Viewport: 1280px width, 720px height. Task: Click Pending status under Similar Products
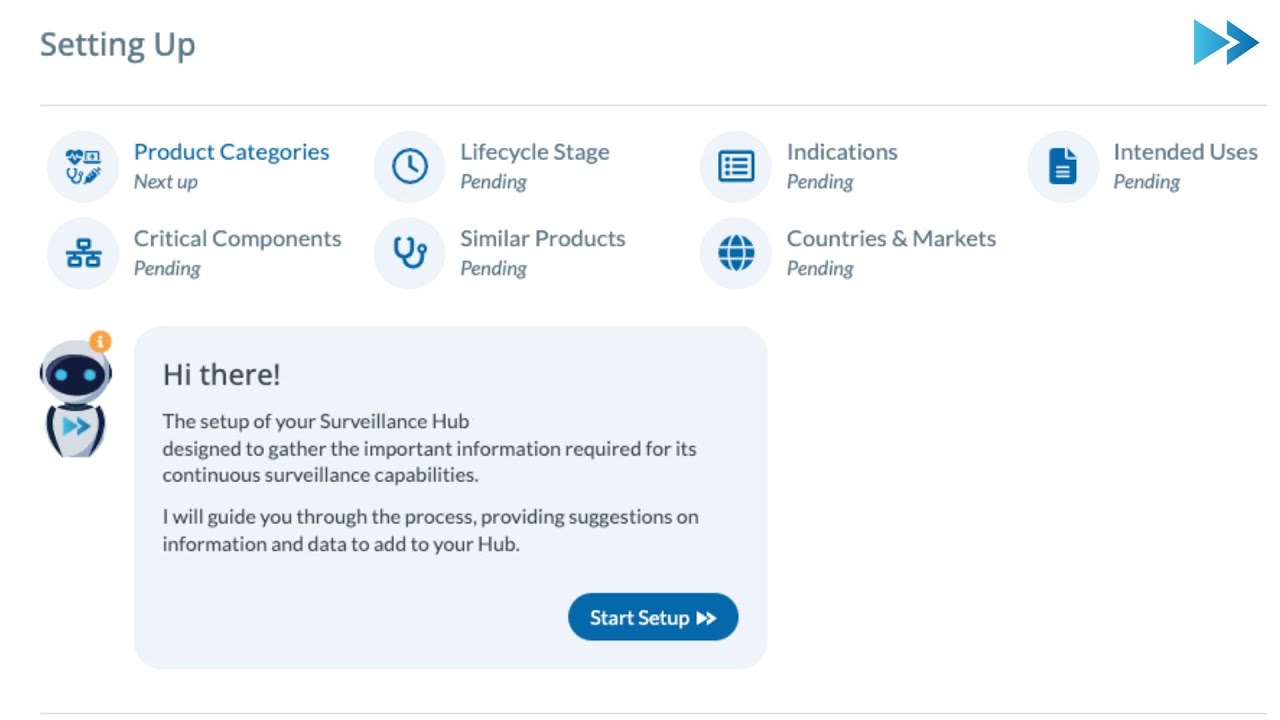pos(494,269)
